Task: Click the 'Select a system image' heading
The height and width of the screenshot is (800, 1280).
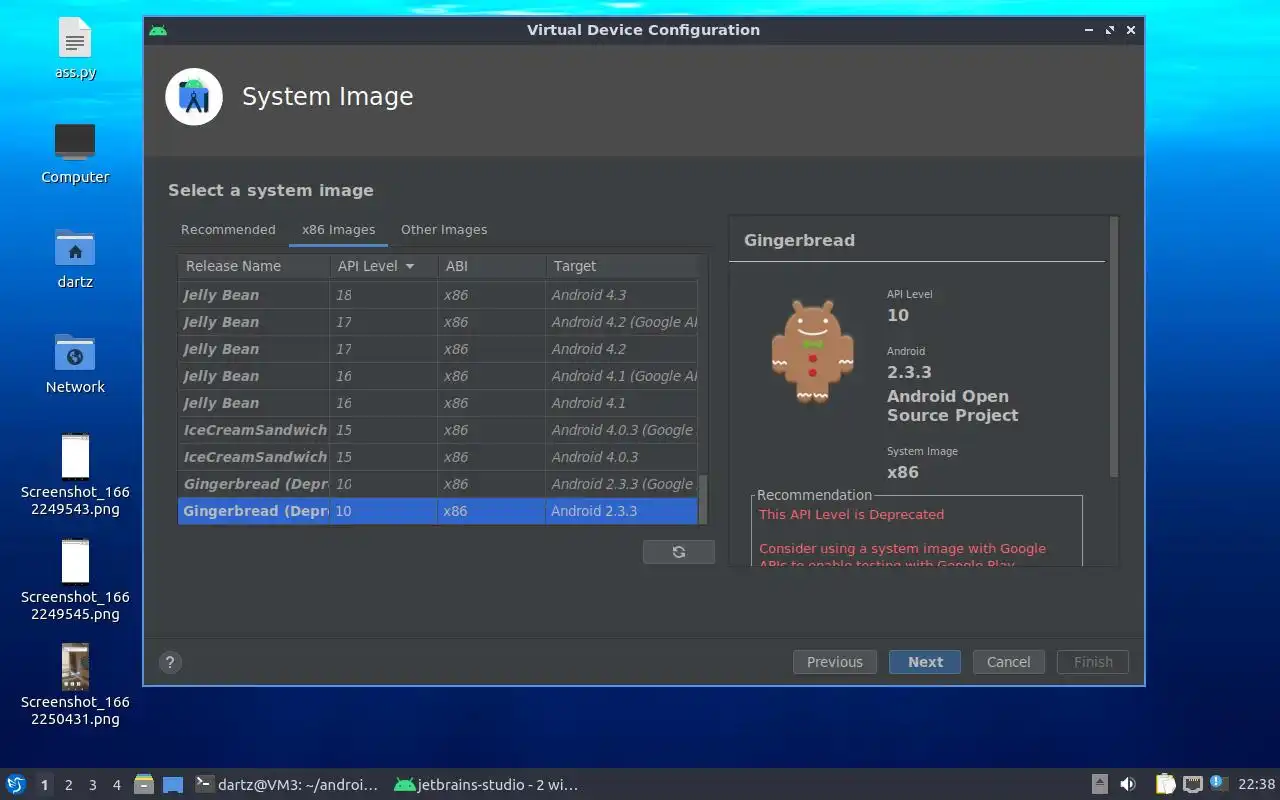Action: [271, 190]
